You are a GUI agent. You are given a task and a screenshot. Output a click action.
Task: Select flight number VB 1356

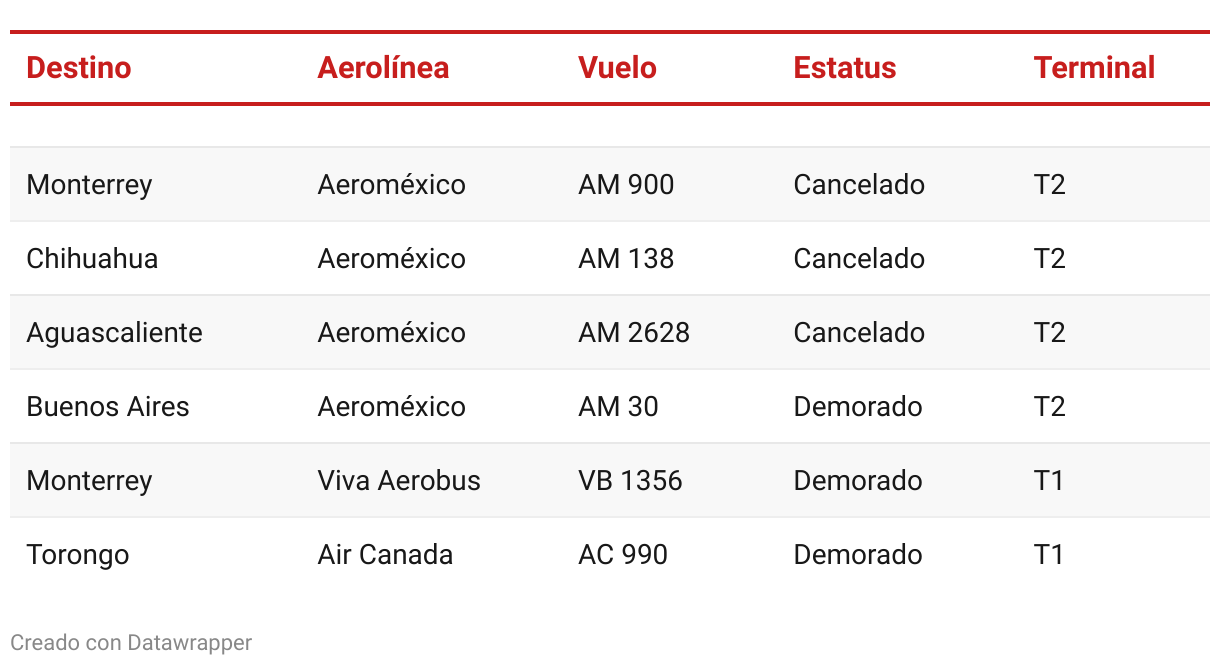click(x=630, y=481)
